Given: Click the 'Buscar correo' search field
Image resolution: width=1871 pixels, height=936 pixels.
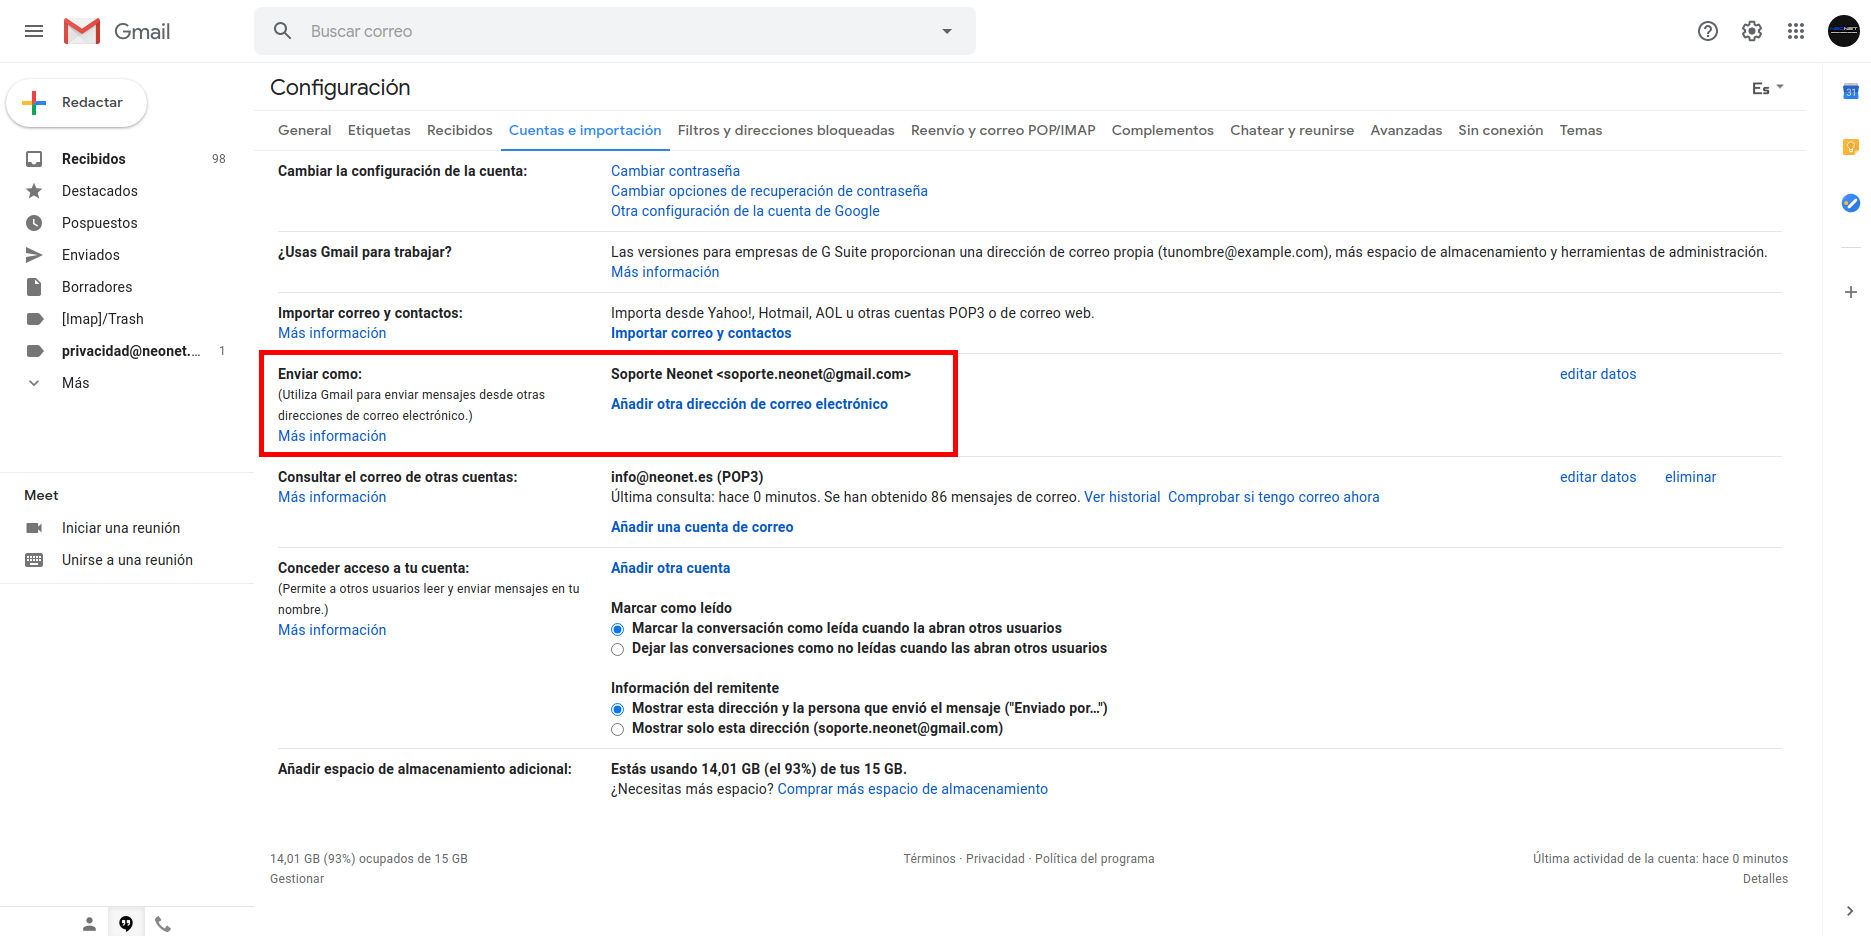Looking at the screenshot, I should (600, 31).
